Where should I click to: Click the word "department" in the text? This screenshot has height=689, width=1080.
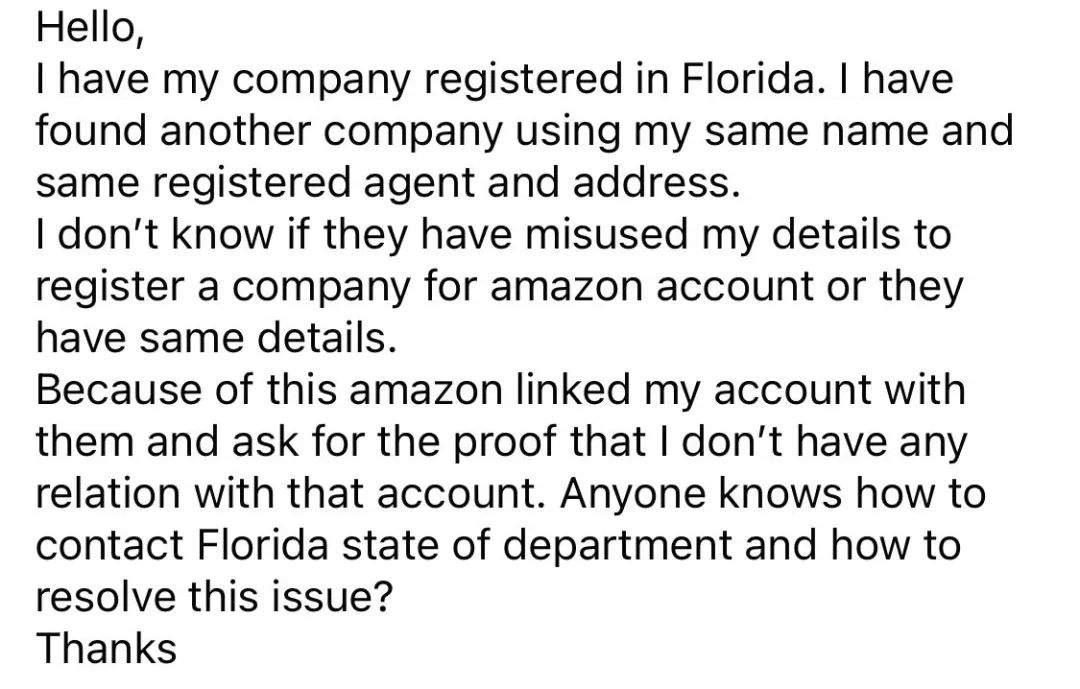click(x=622, y=545)
